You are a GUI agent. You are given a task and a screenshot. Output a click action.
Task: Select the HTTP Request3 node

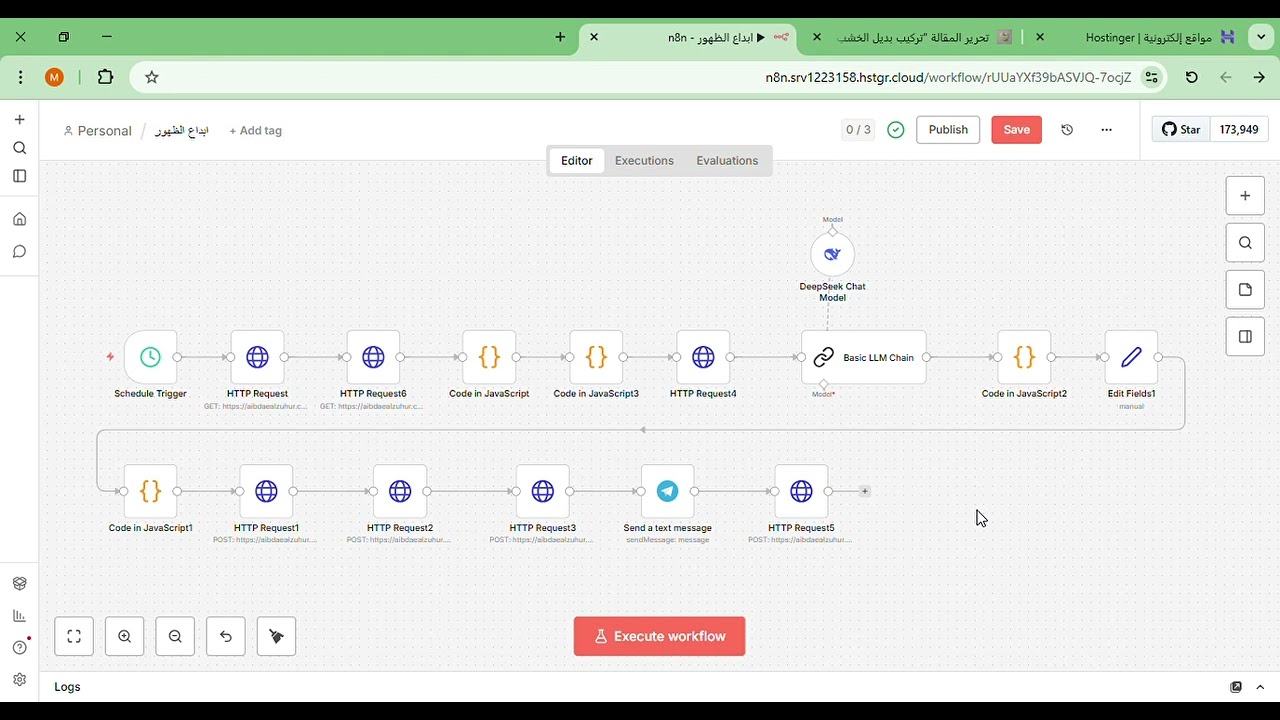[x=543, y=491]
